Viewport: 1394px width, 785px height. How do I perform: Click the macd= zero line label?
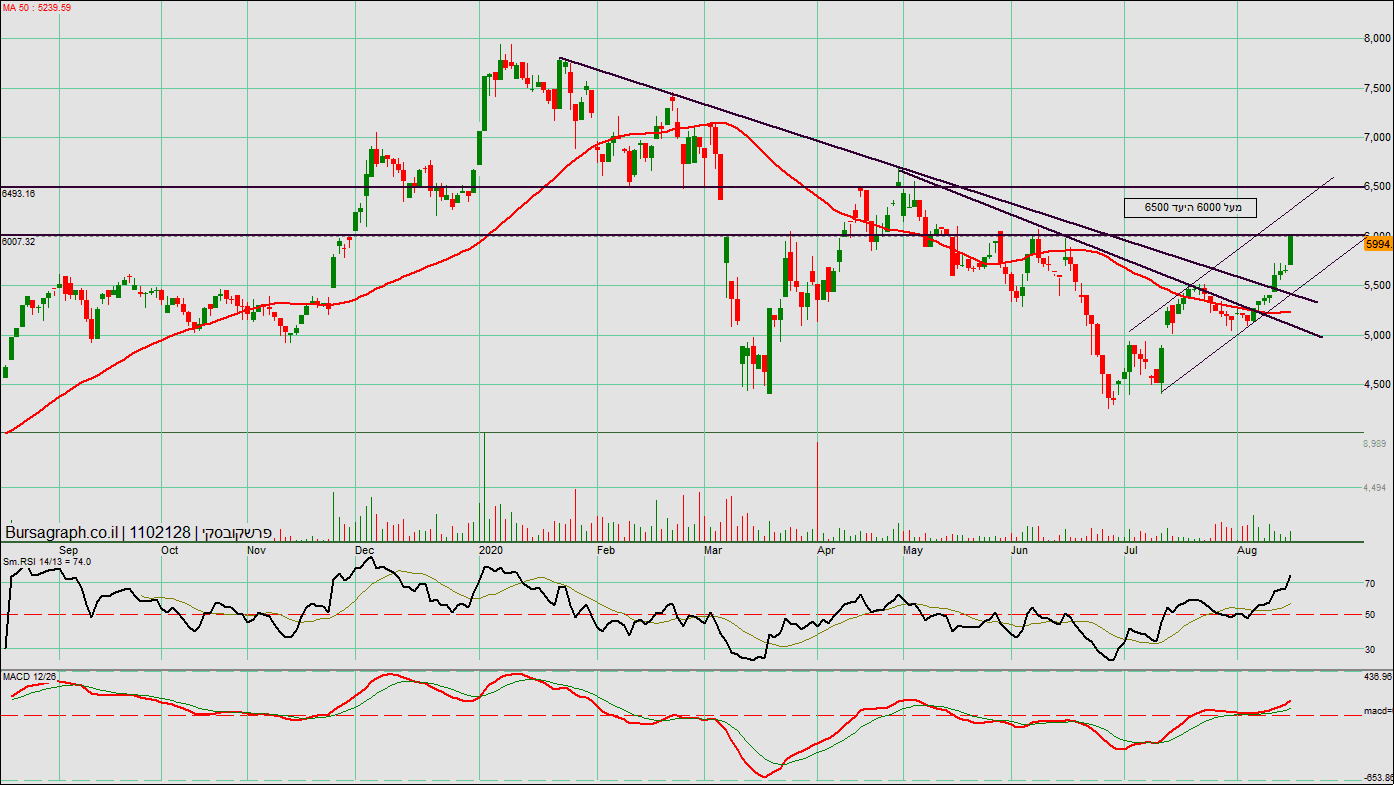coord(1378,711)
